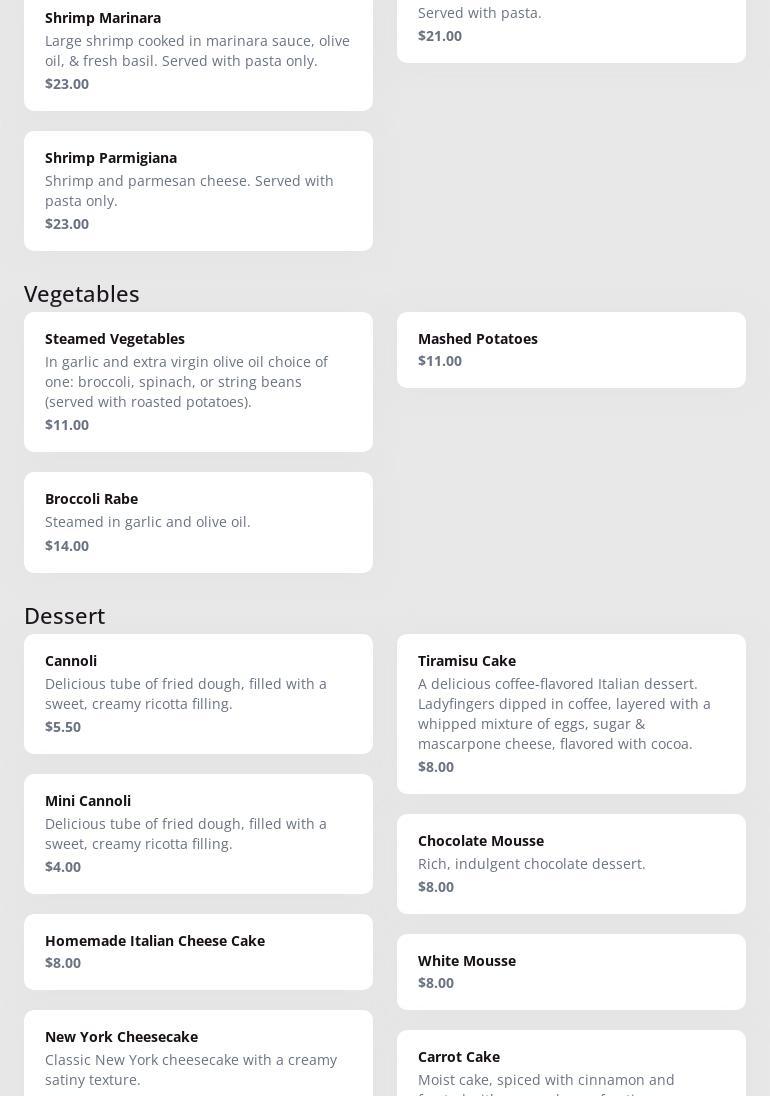This screenshot has height=1096, width=770.
Task: Click the Dessert section heading
Action: coord(65,616)
